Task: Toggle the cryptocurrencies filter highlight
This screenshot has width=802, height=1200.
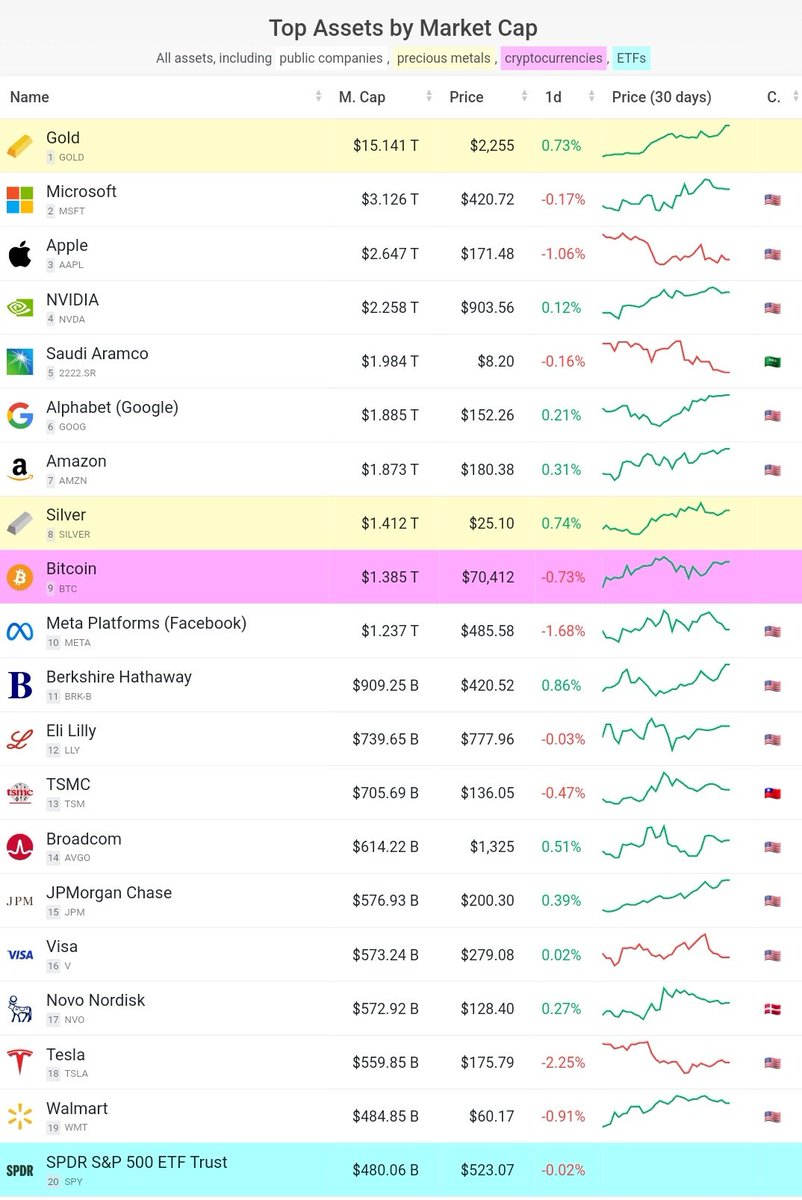Action: tap(553, 59)
